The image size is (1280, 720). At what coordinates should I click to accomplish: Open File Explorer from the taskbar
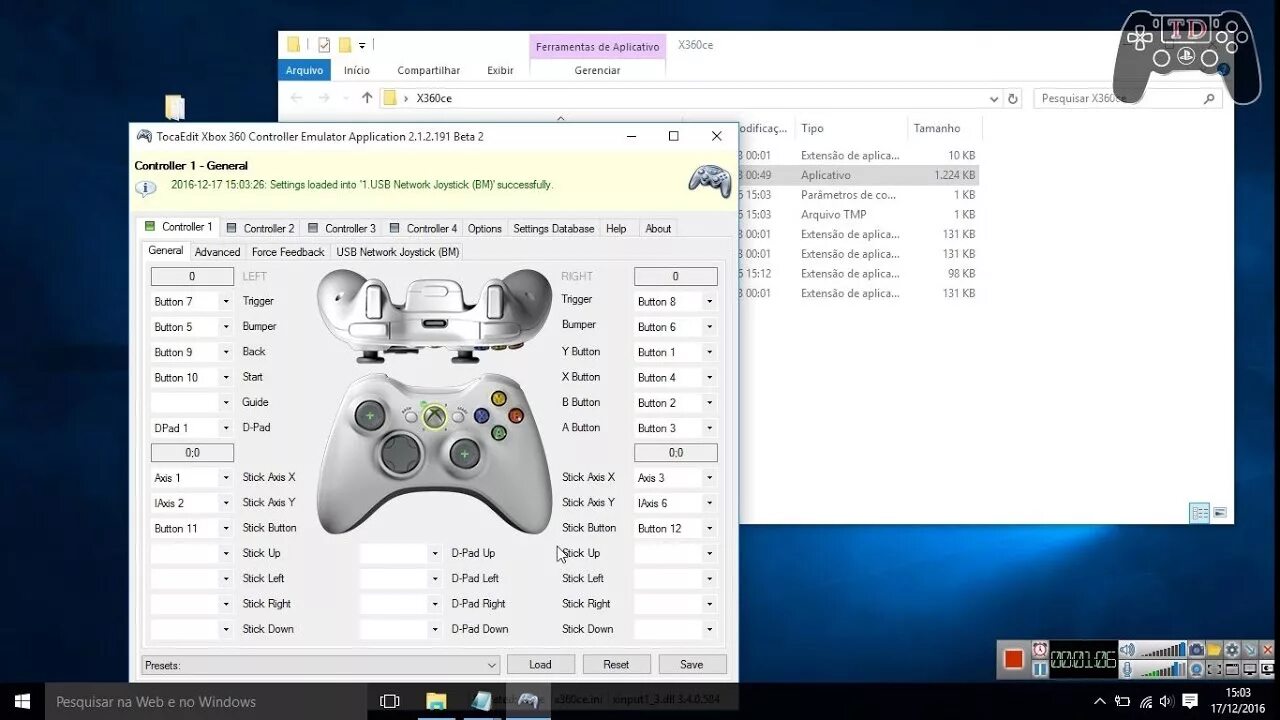tap(436, 701)
